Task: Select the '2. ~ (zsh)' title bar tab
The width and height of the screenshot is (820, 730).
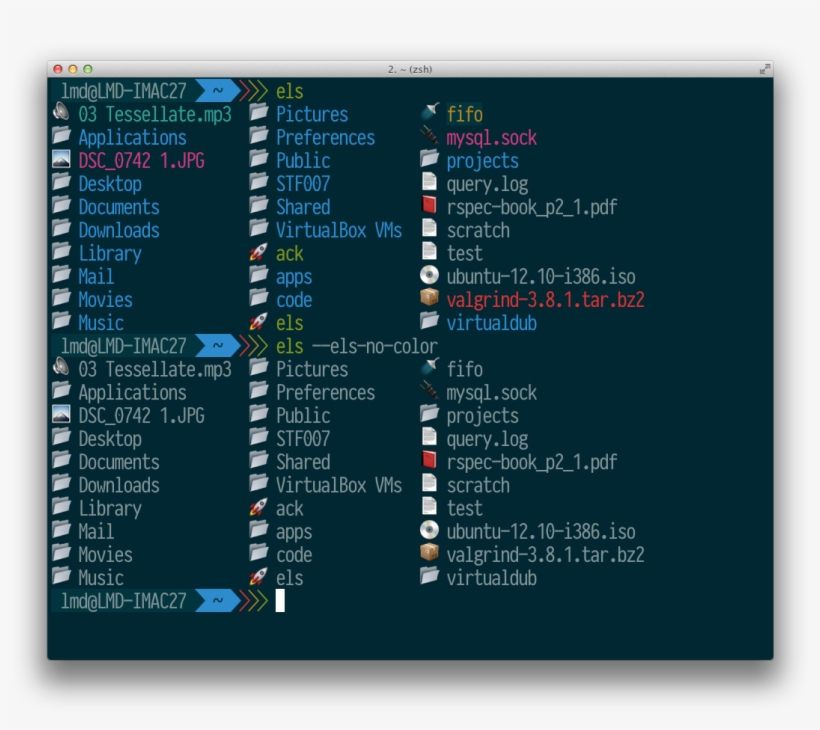Action: click(x=410, y=71)
